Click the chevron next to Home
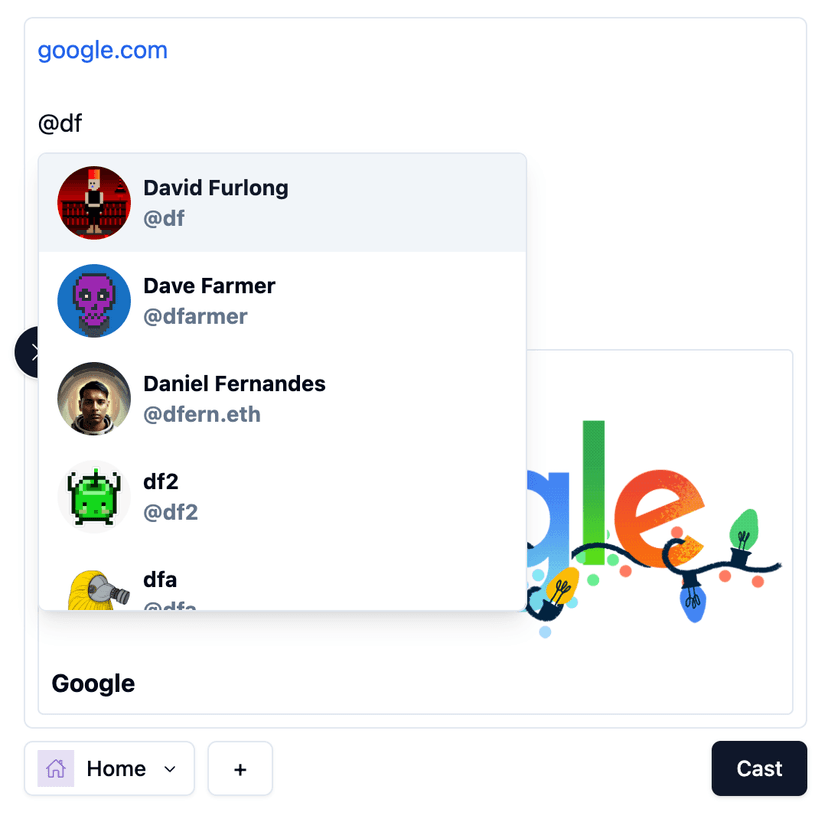 pos(170,769)
